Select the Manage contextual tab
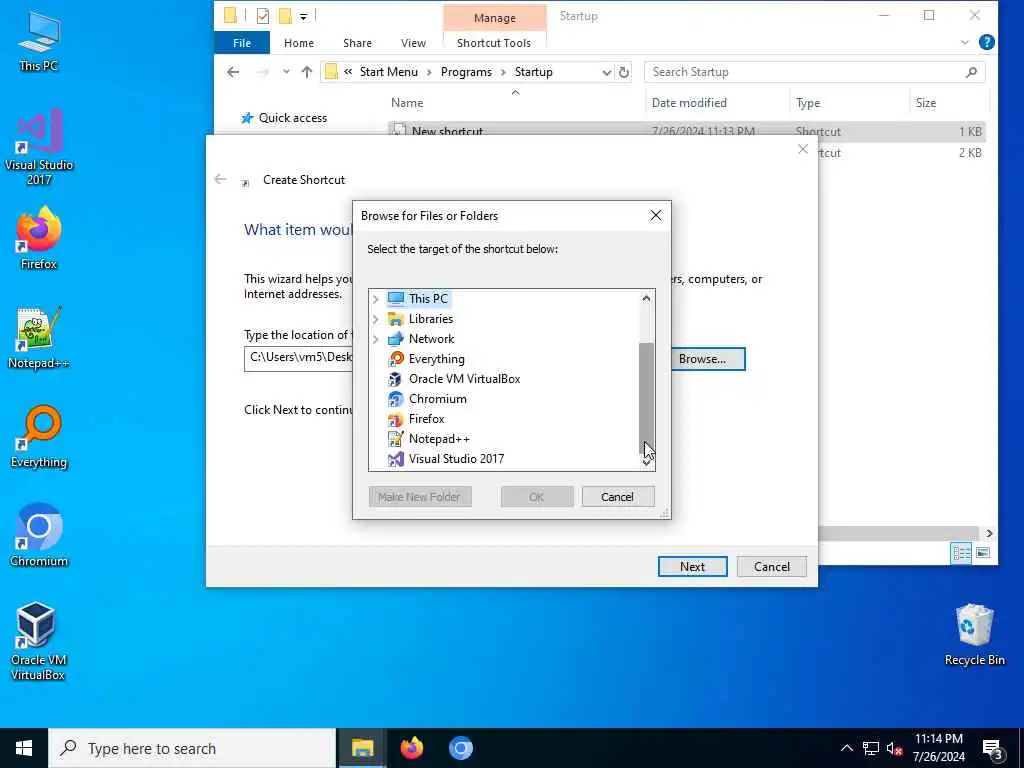Screen dimensions: 1024x768 [494, 18]
